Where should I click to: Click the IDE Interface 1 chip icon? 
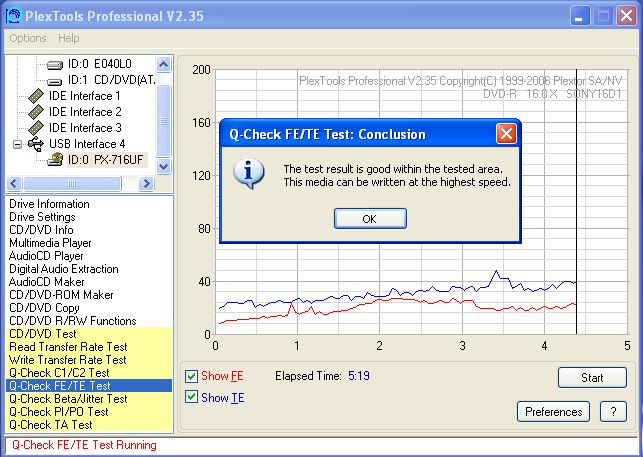pyautogui.click(x=36, y=96)
